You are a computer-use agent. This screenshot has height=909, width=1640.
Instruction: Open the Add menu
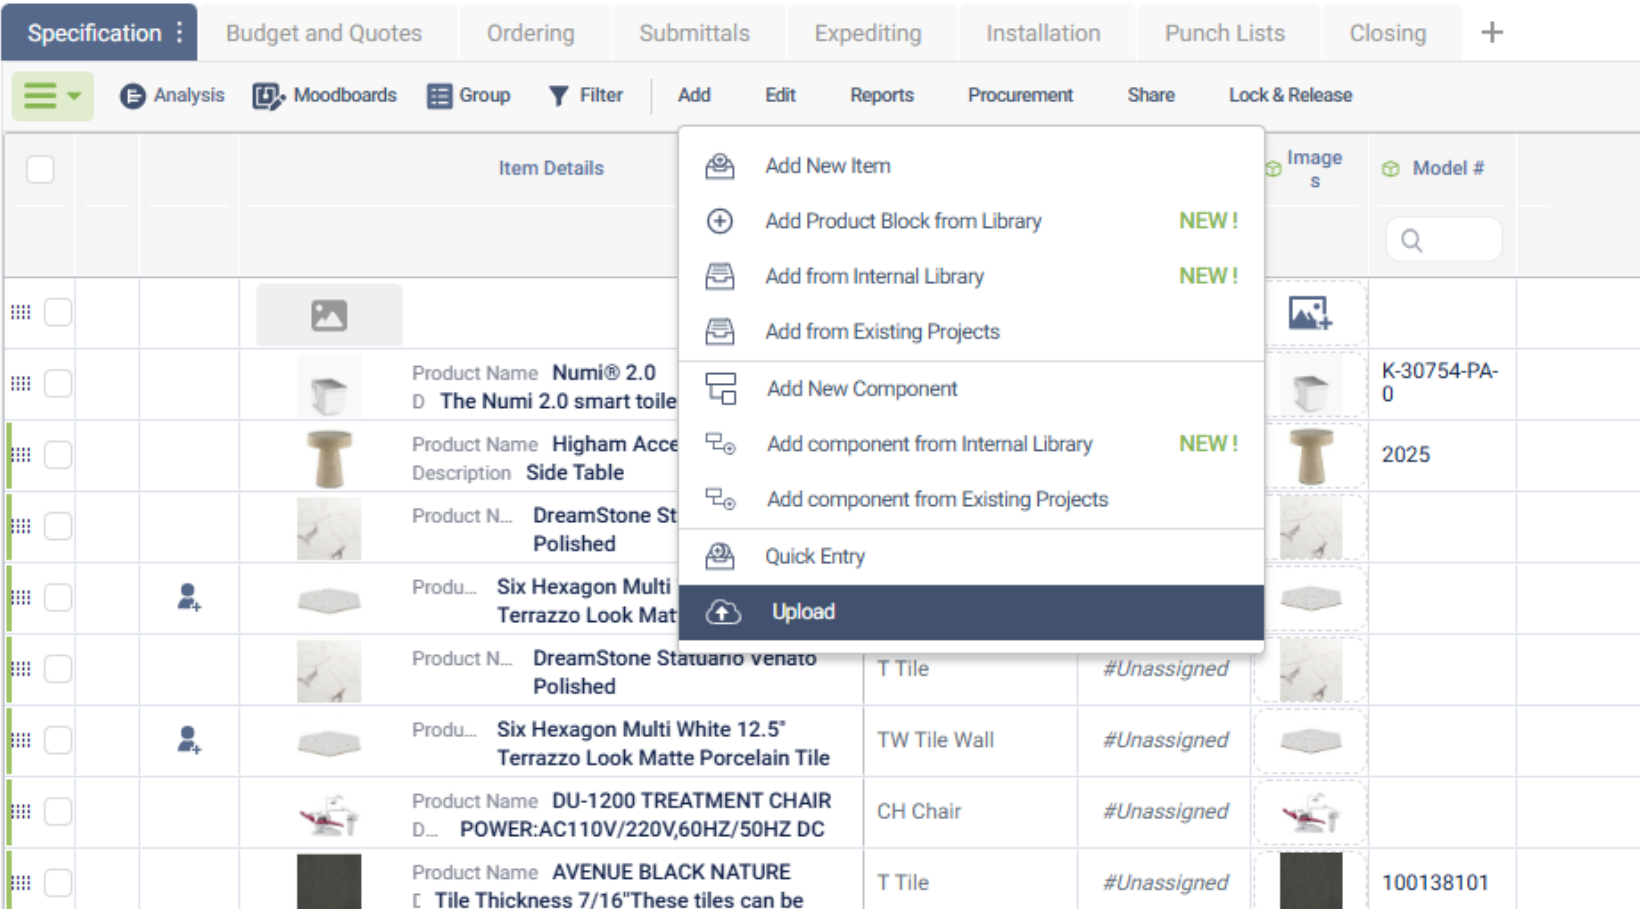(x=694, y=96)
